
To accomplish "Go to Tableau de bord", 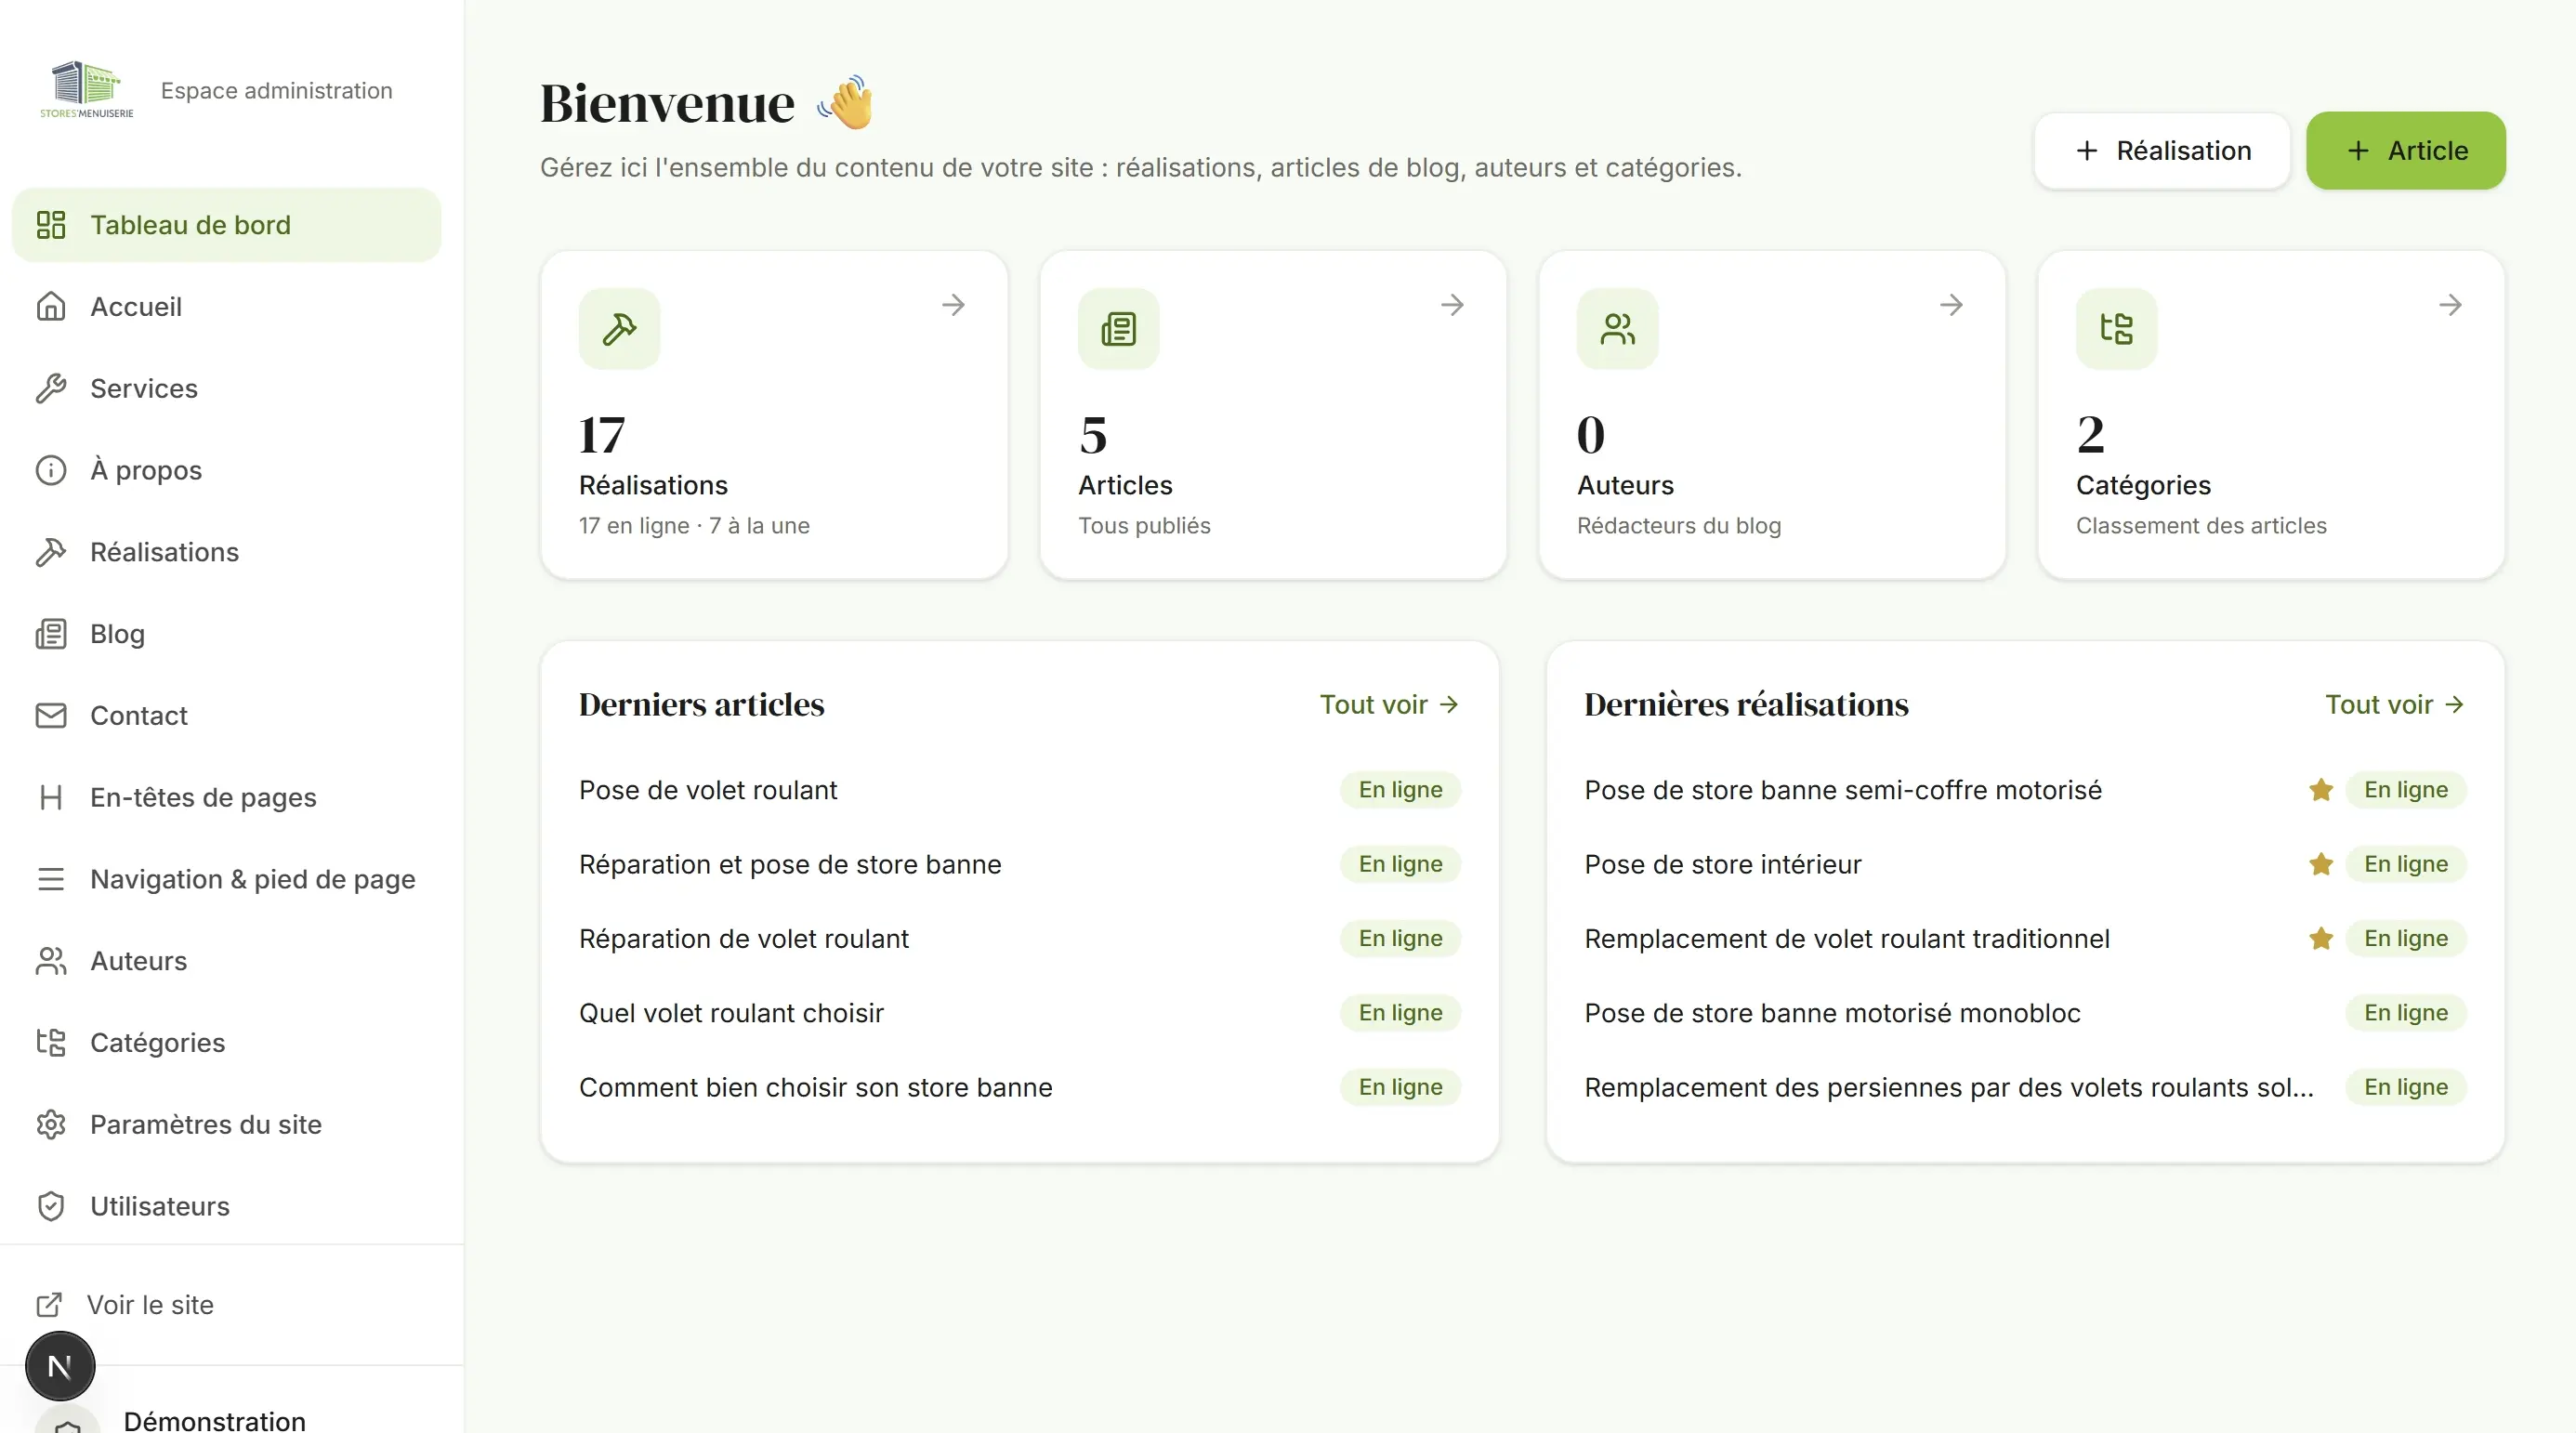I will pyautogui.click(x=226, y=225).
